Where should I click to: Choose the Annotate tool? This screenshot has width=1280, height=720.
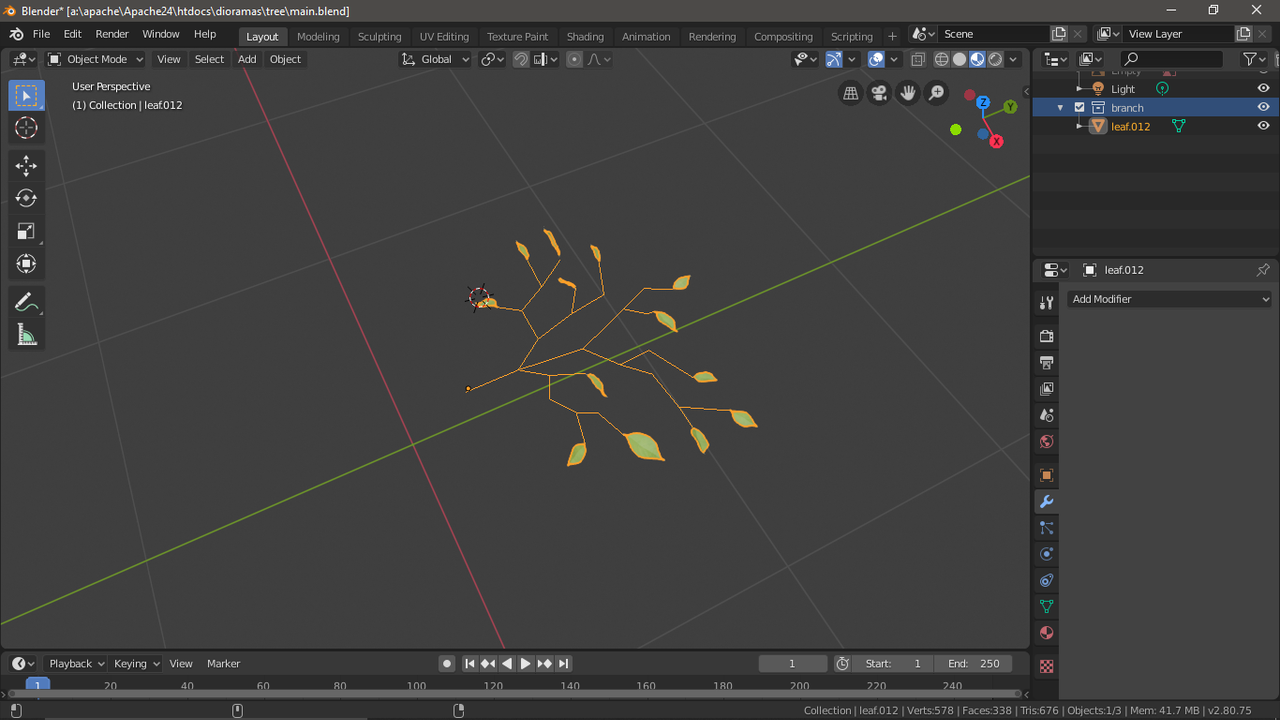pyautogui.click(x=26, y=301)
